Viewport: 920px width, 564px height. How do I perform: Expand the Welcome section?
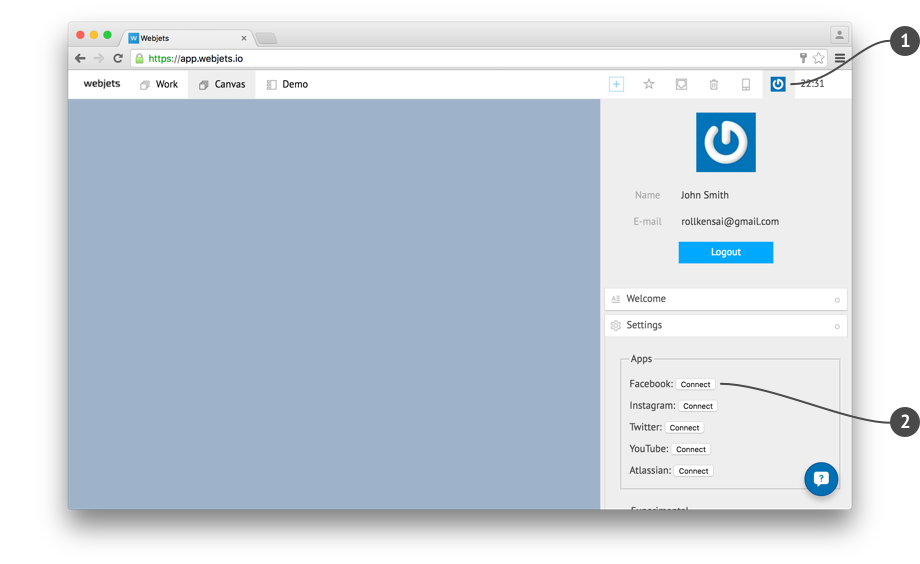click(x=726, y=299)
